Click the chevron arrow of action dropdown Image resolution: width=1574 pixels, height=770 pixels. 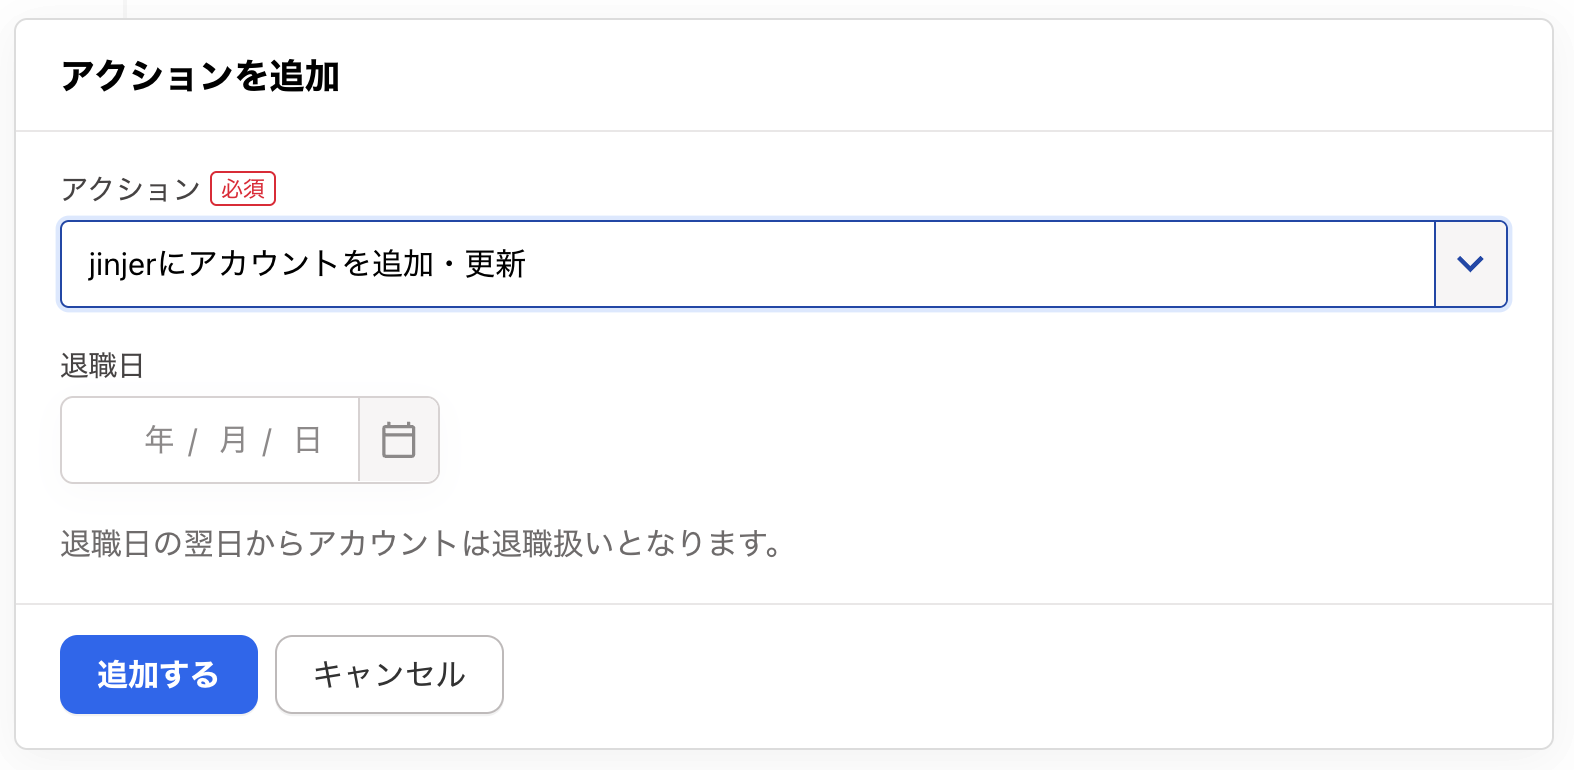[1470, 264]
